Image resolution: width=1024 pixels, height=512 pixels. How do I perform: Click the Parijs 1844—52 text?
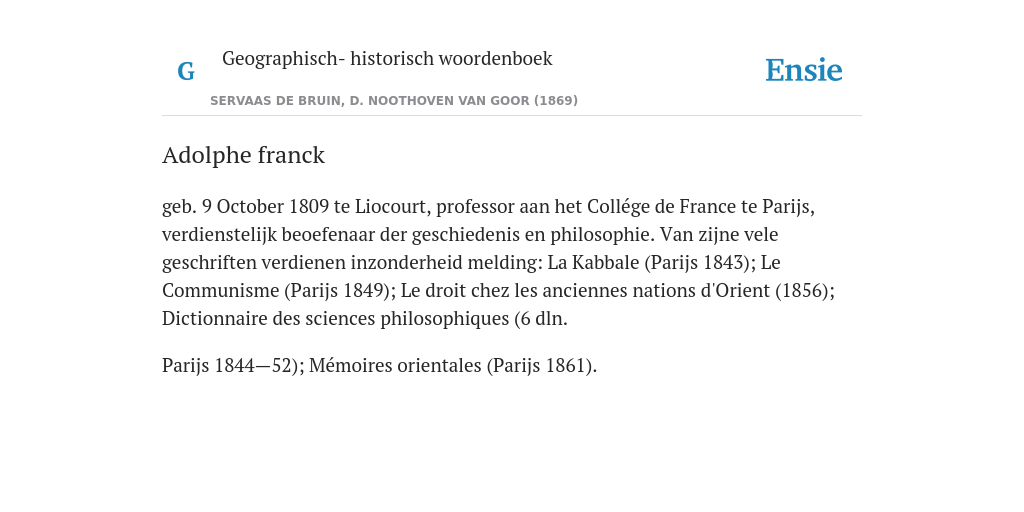tap(227, 365)
